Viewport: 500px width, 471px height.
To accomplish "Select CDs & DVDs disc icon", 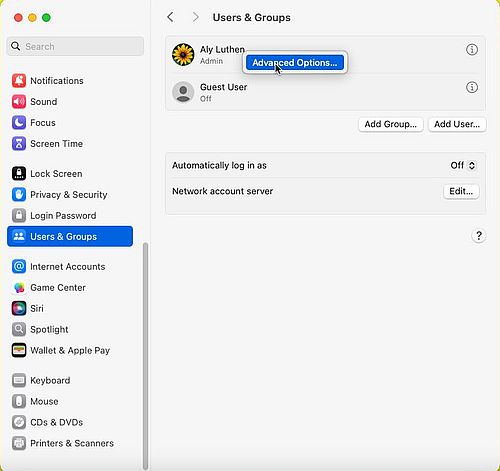I will click(19, 422).
